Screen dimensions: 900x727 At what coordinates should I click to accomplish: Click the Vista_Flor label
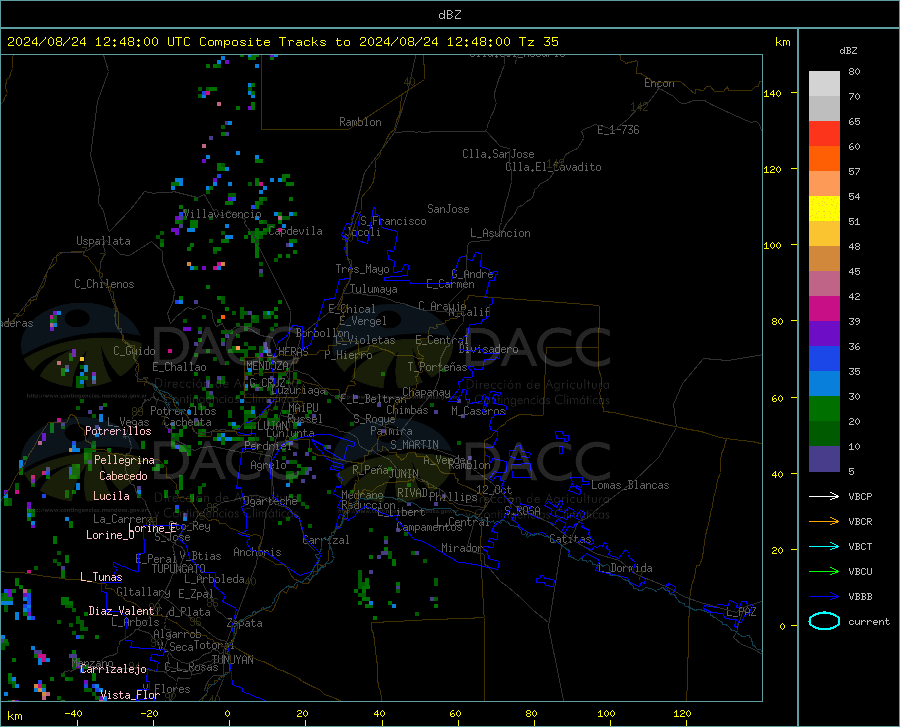[x=130, y=695]
